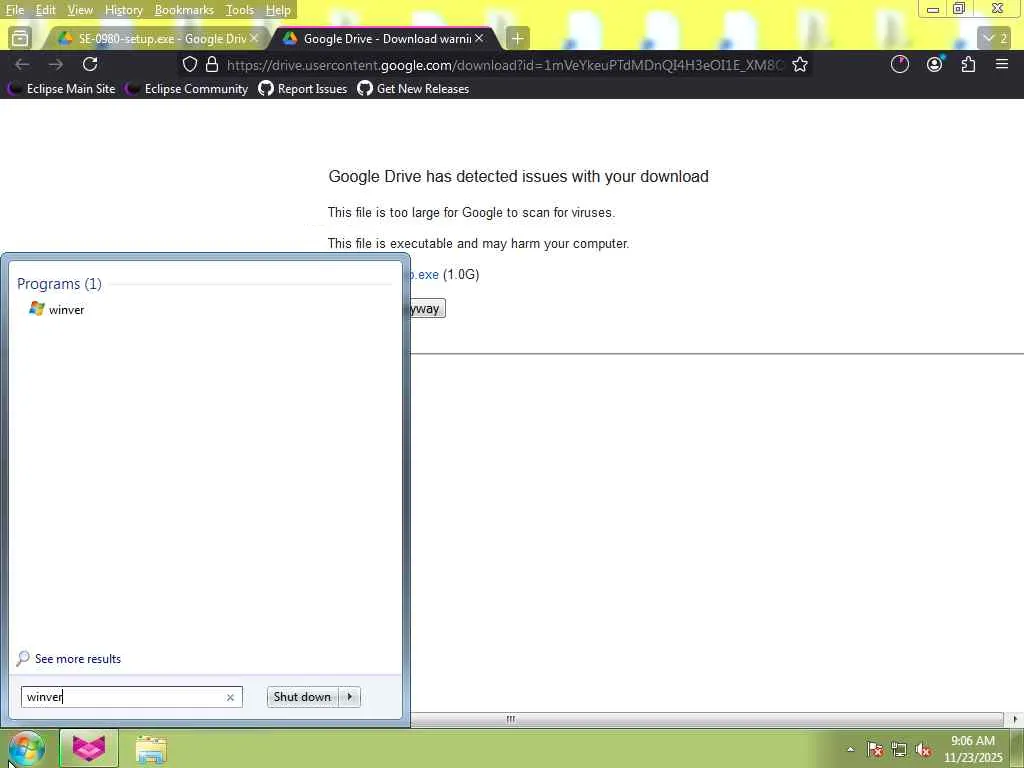
Task: Open the application hamburger menu
Action: [1002, 64]
